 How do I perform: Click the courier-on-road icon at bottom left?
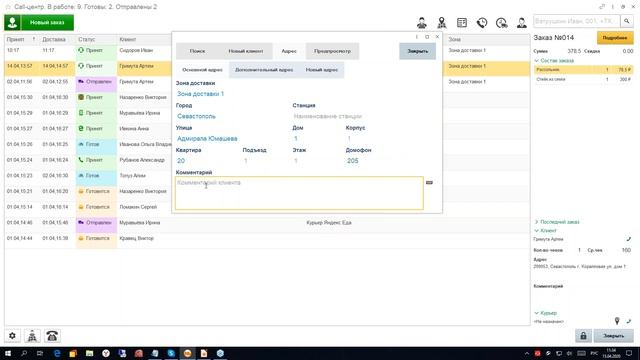[x=32, y=336]
